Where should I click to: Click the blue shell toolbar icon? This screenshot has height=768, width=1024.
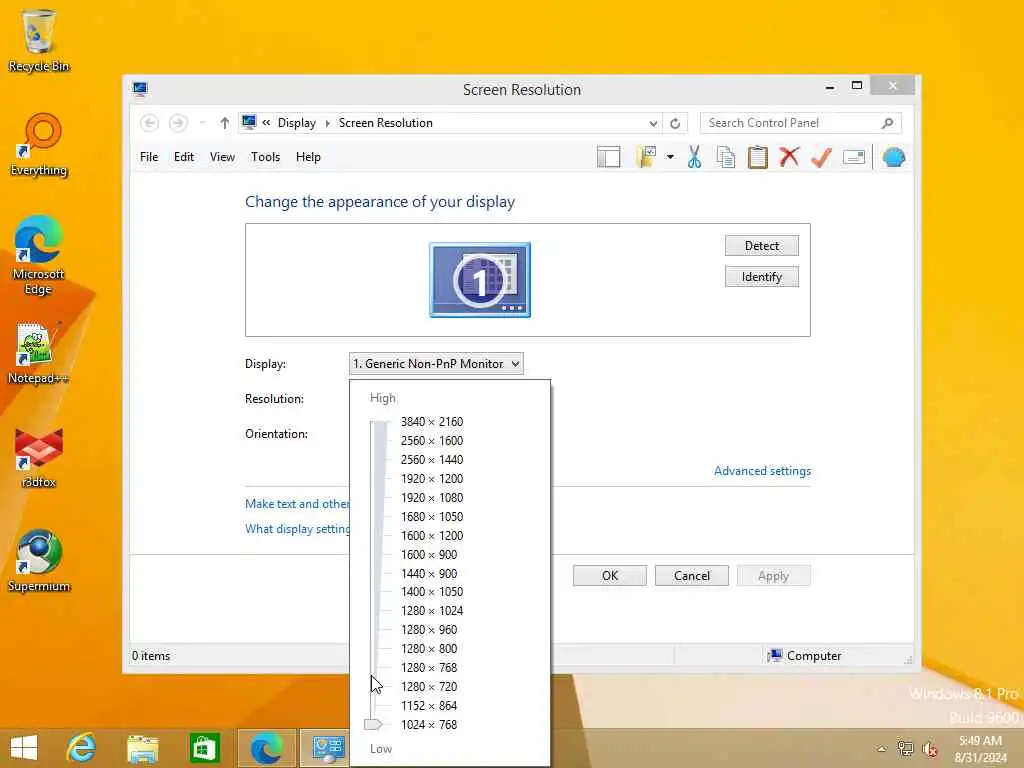click(893, 157)
